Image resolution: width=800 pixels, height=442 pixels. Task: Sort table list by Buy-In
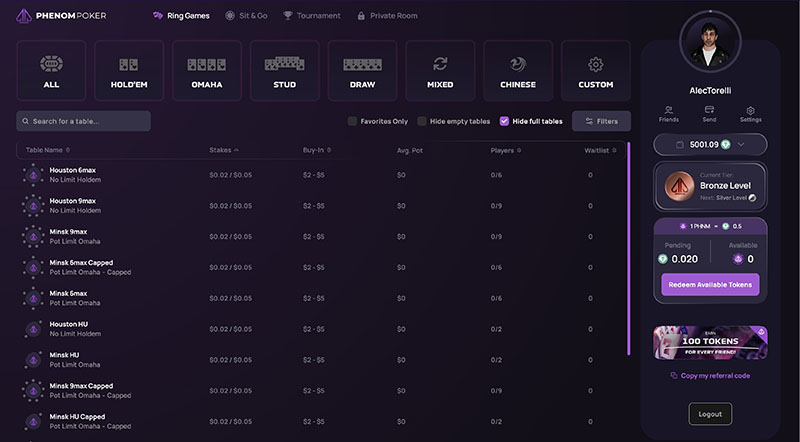pos(317,150)
